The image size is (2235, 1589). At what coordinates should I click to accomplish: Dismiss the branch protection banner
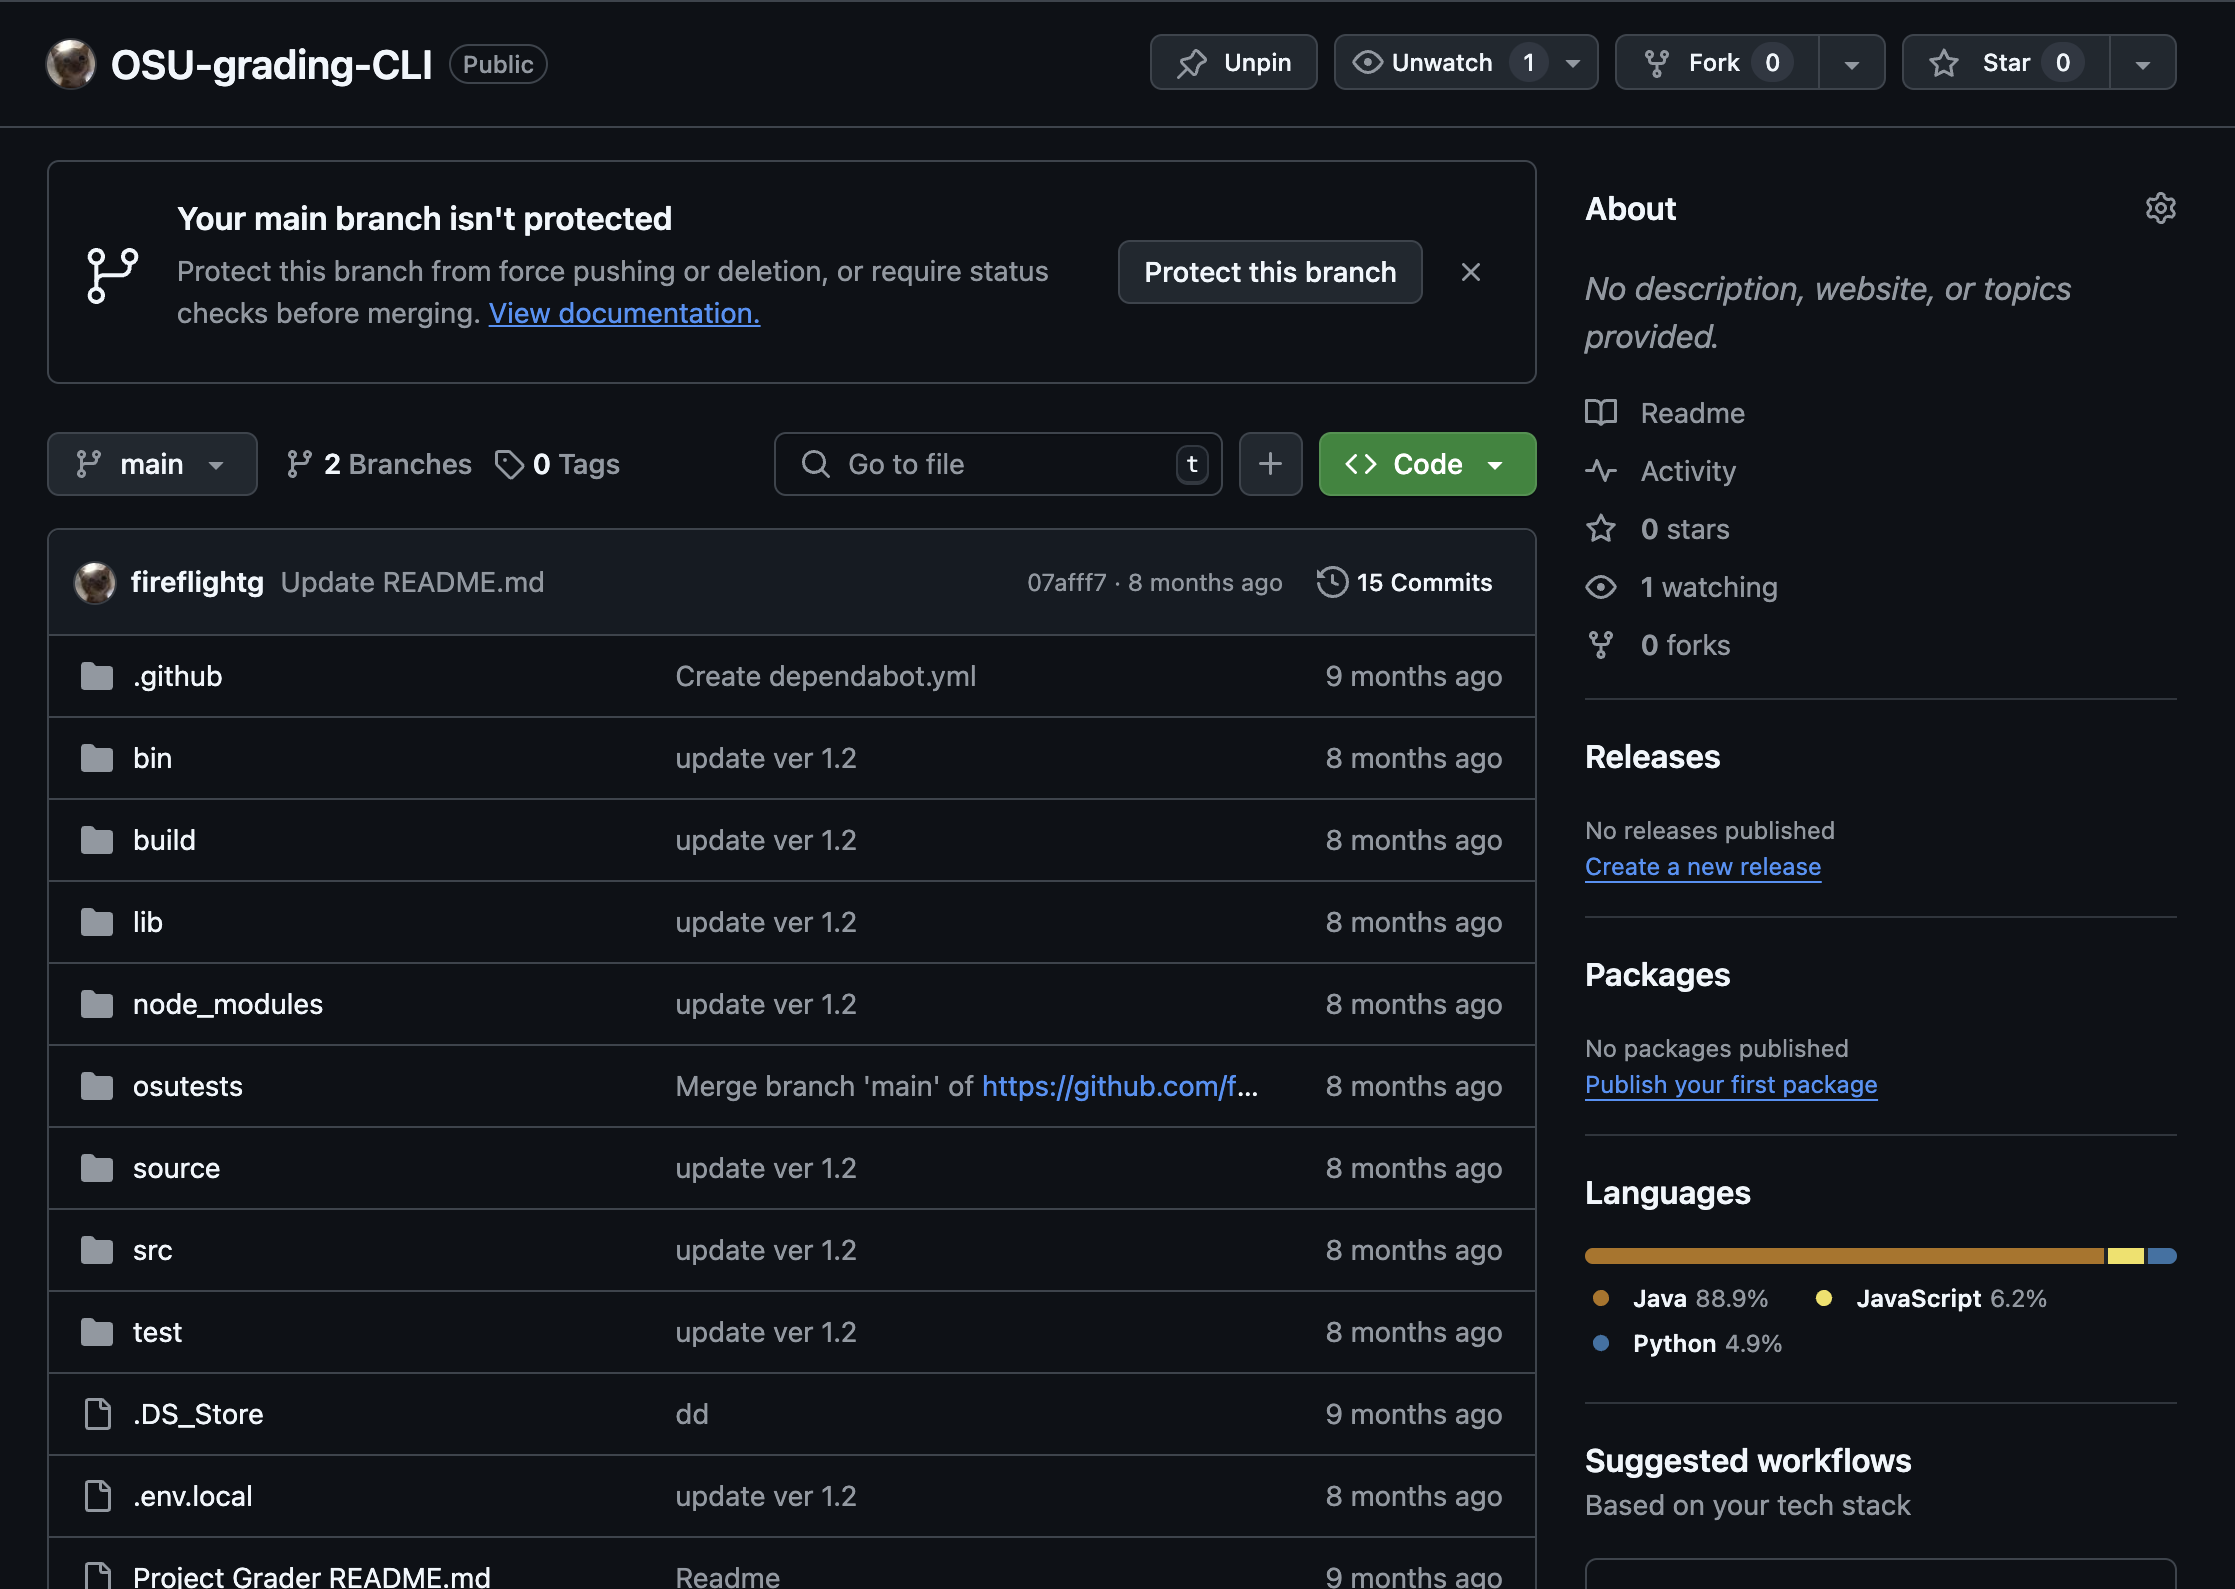coord(1470,272)
